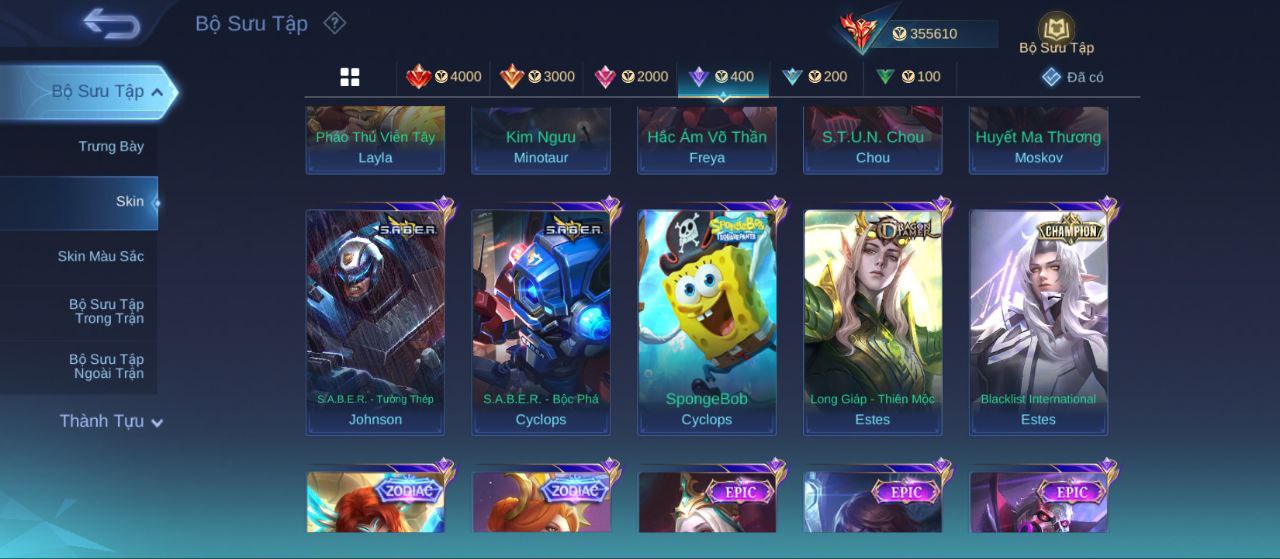1280x559 pixels.
Task: Filter by the 100 point green emblem
Action: coord(908,77)
